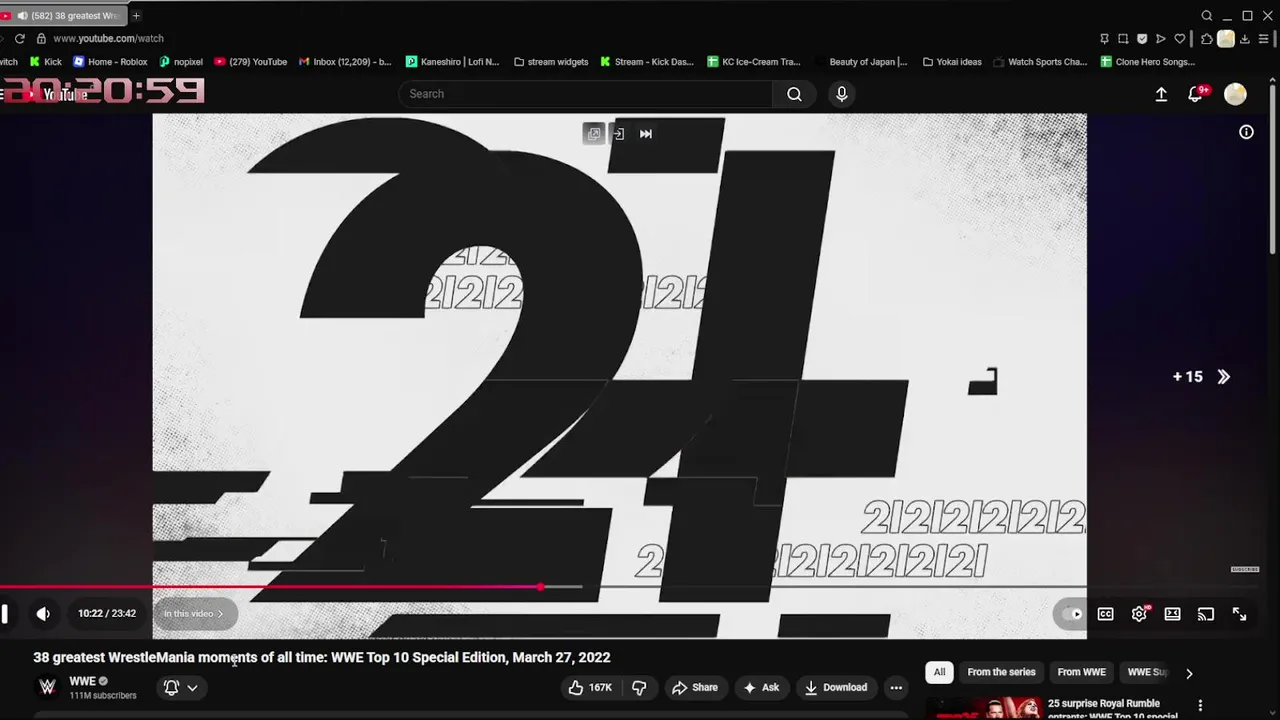Show more filter chips with right chevron

click(1189, 673)
